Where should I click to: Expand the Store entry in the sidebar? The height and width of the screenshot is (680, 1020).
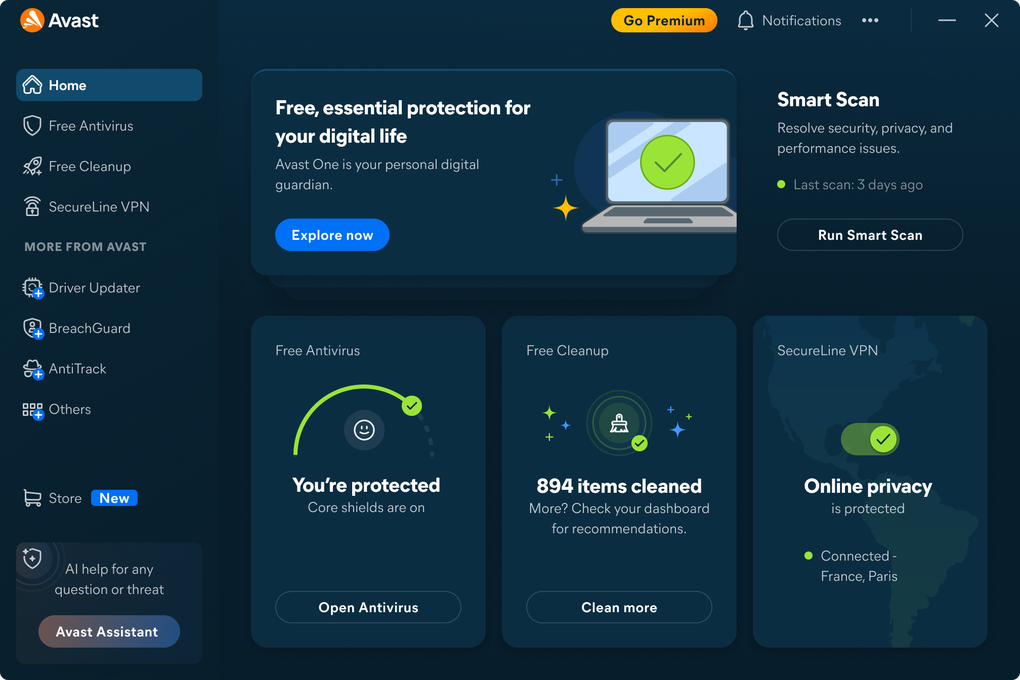[x=64, y=497]
